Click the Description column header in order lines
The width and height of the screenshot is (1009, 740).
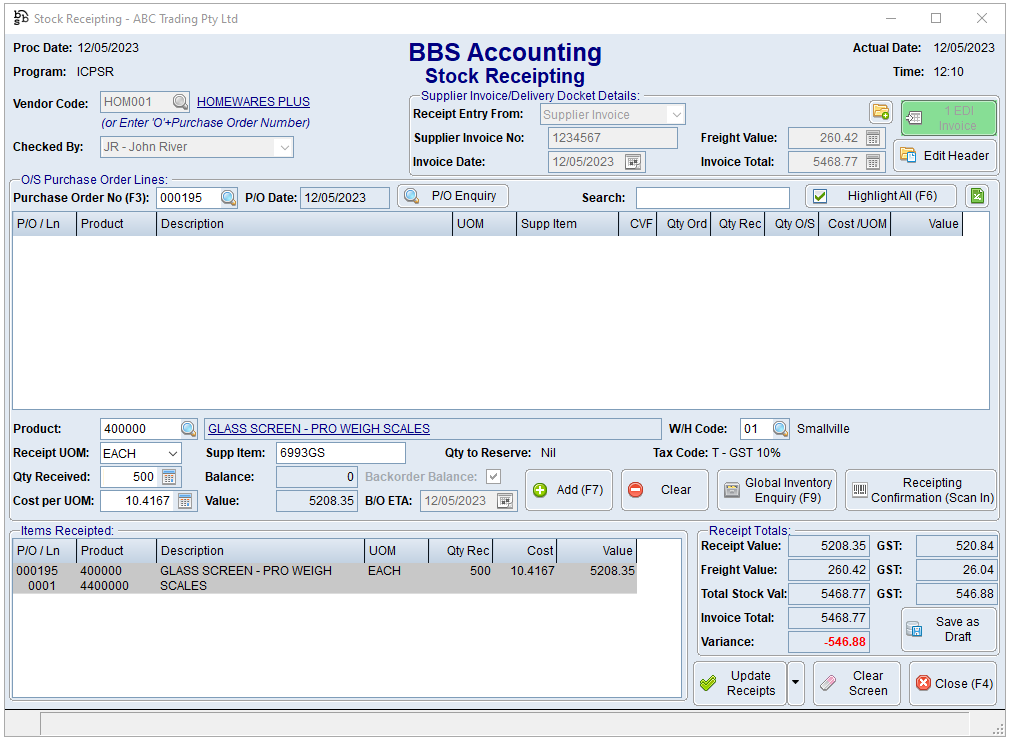click(x=305, y=224)
